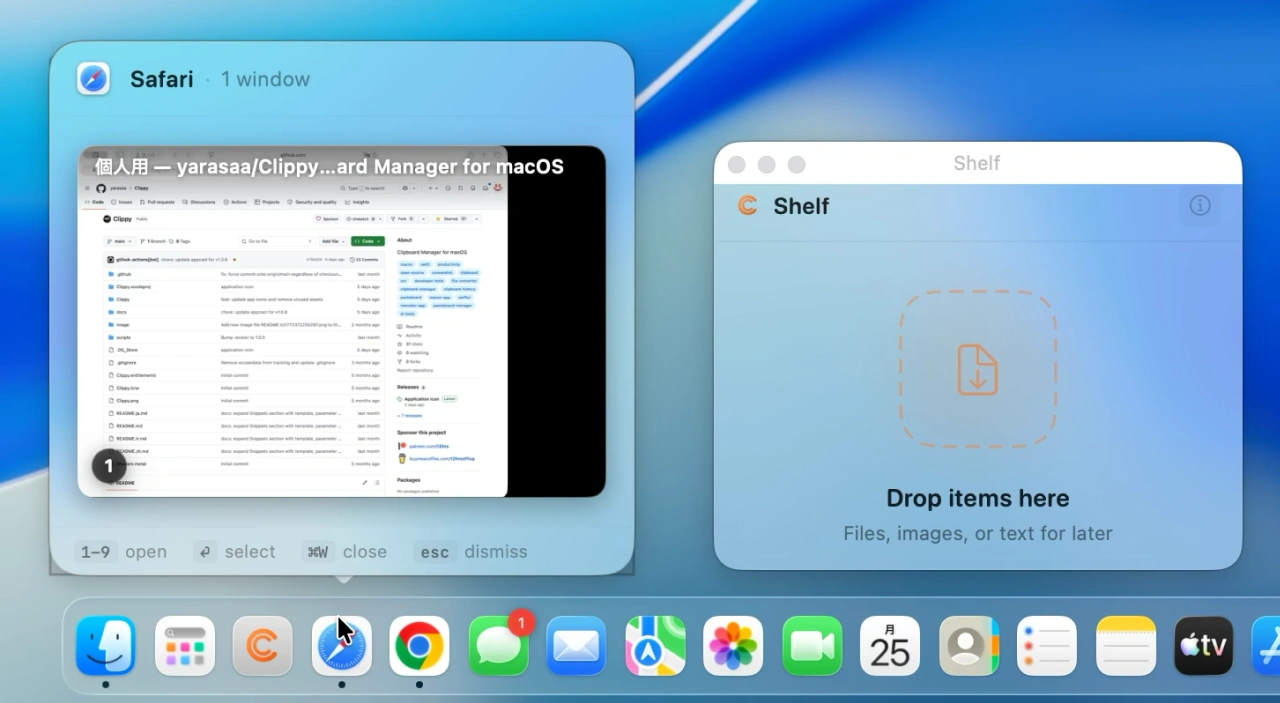
Task: Click the '⌘W close' shortcut hint
Action: tap(345, 551)
